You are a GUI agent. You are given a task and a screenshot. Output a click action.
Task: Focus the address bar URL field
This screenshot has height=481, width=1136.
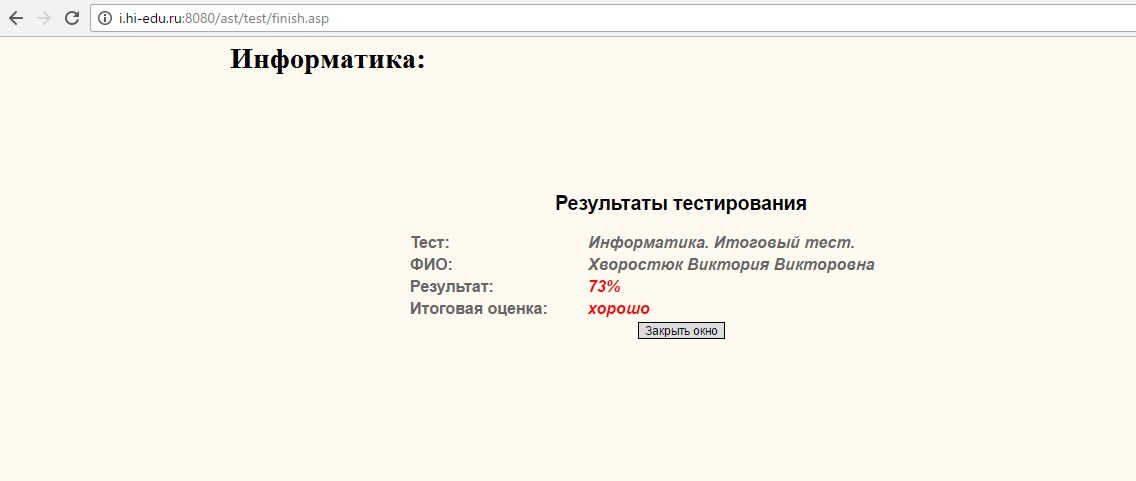pyautogui.click(x=600, y=18)
